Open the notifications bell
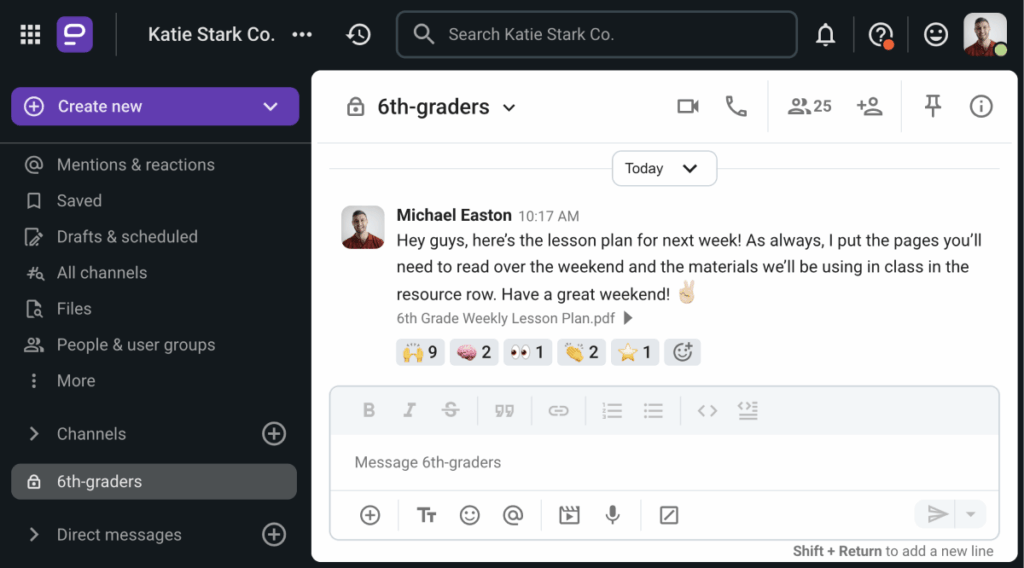This screenshot has height=568, width=1024. [x=825, y=35]
